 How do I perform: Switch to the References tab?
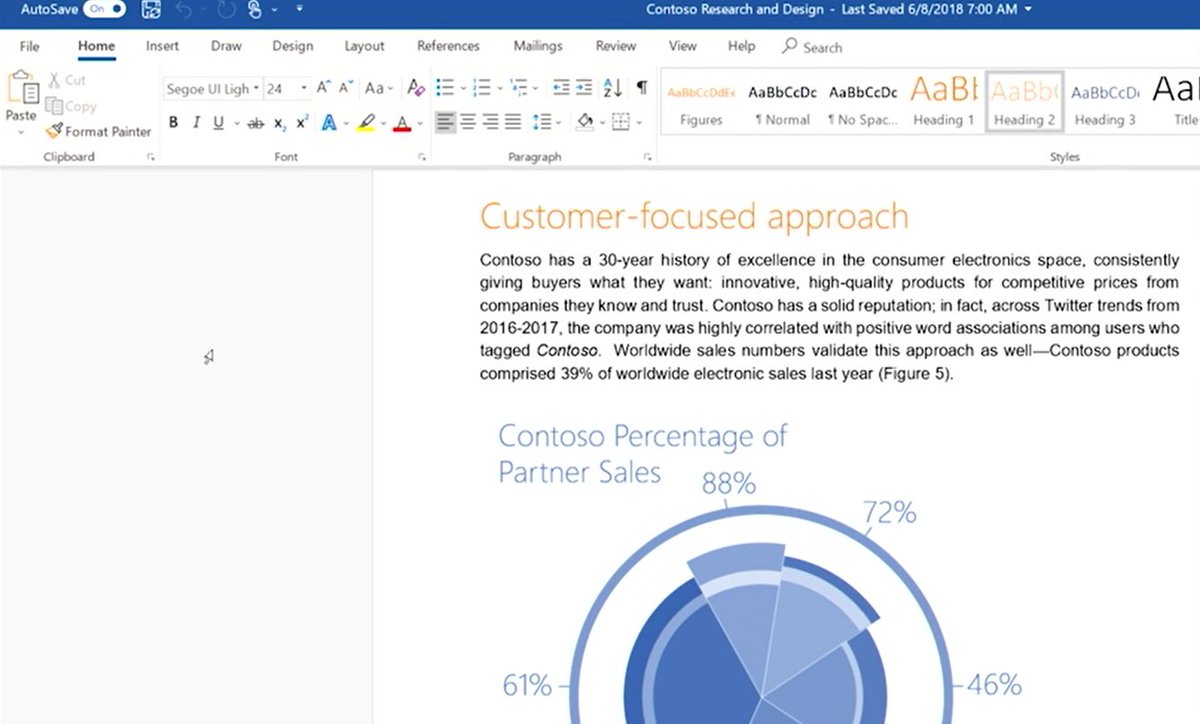point(448,46)
